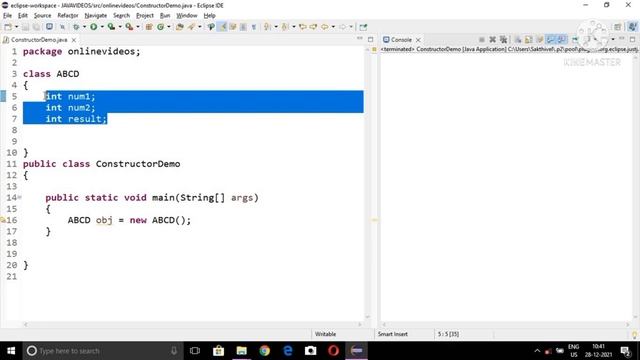The width and height of the screenshot is (640, 360).
Task: Expand the Back history dropdown arrow
Action: point(333,27)
